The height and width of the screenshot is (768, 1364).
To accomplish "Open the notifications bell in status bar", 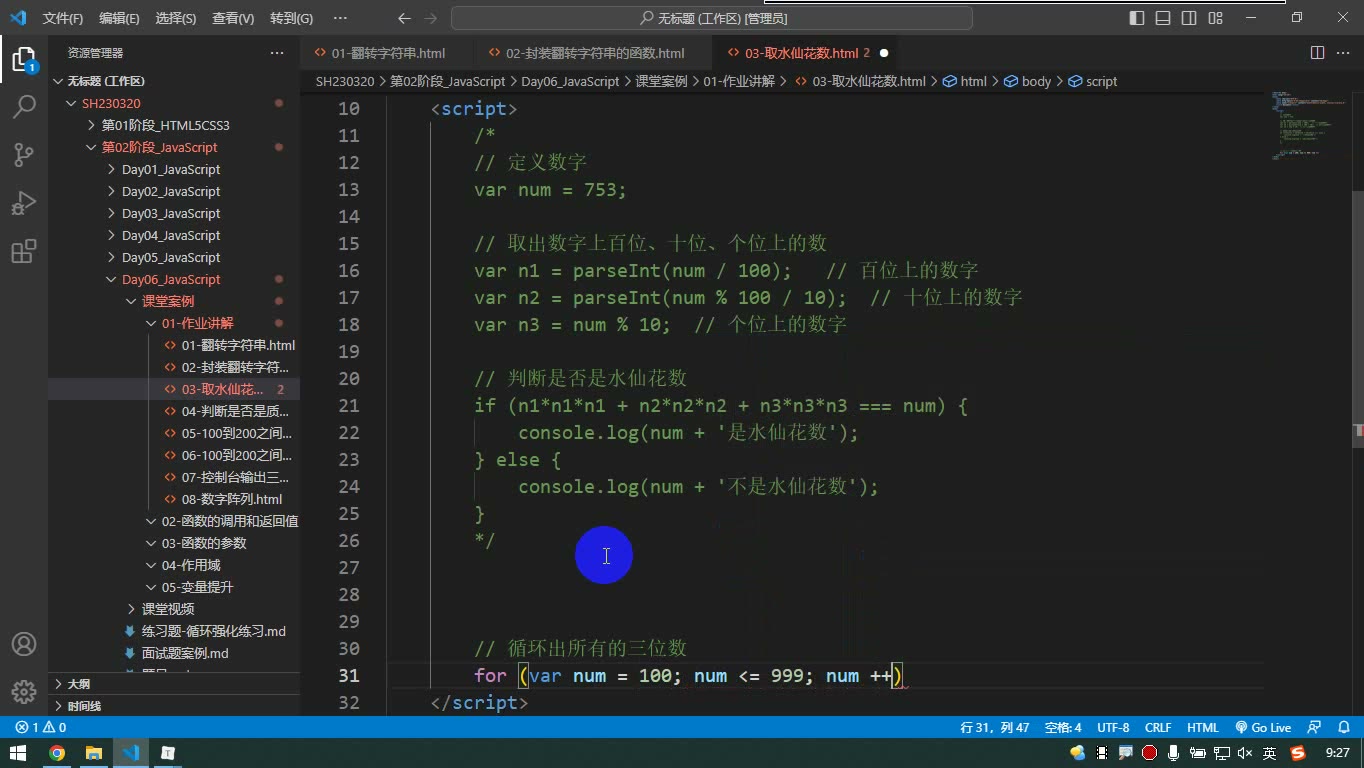I will pos(1344,728).
